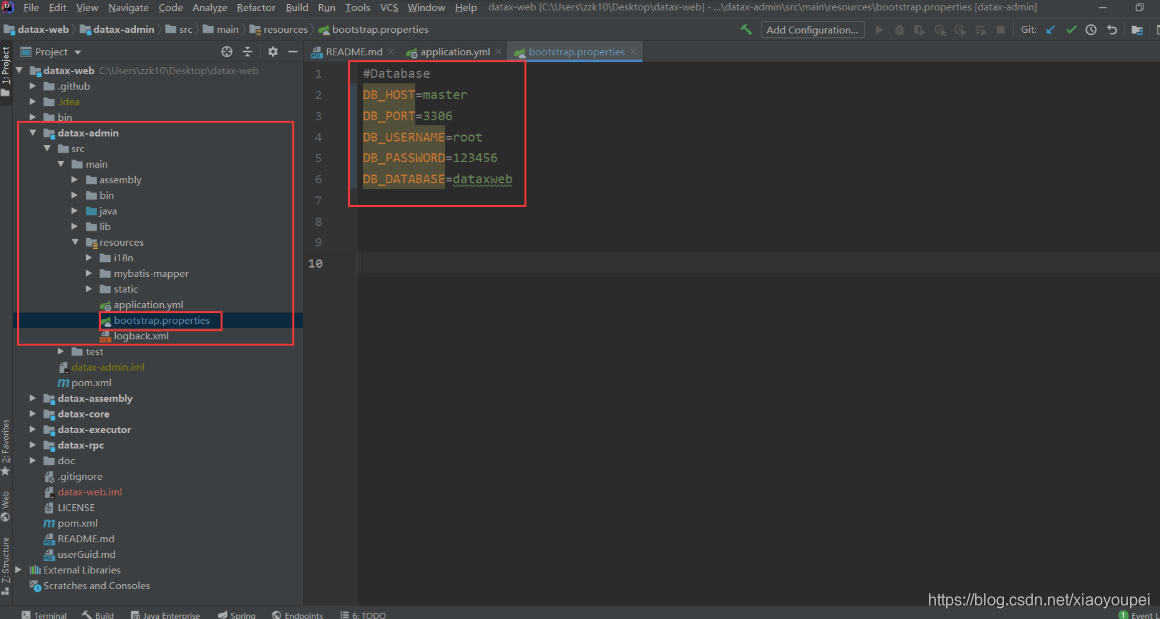The height and width of the screenshot is (619, 1160).
Task: Open the Navigate menu
Action: tap(128, 7)
